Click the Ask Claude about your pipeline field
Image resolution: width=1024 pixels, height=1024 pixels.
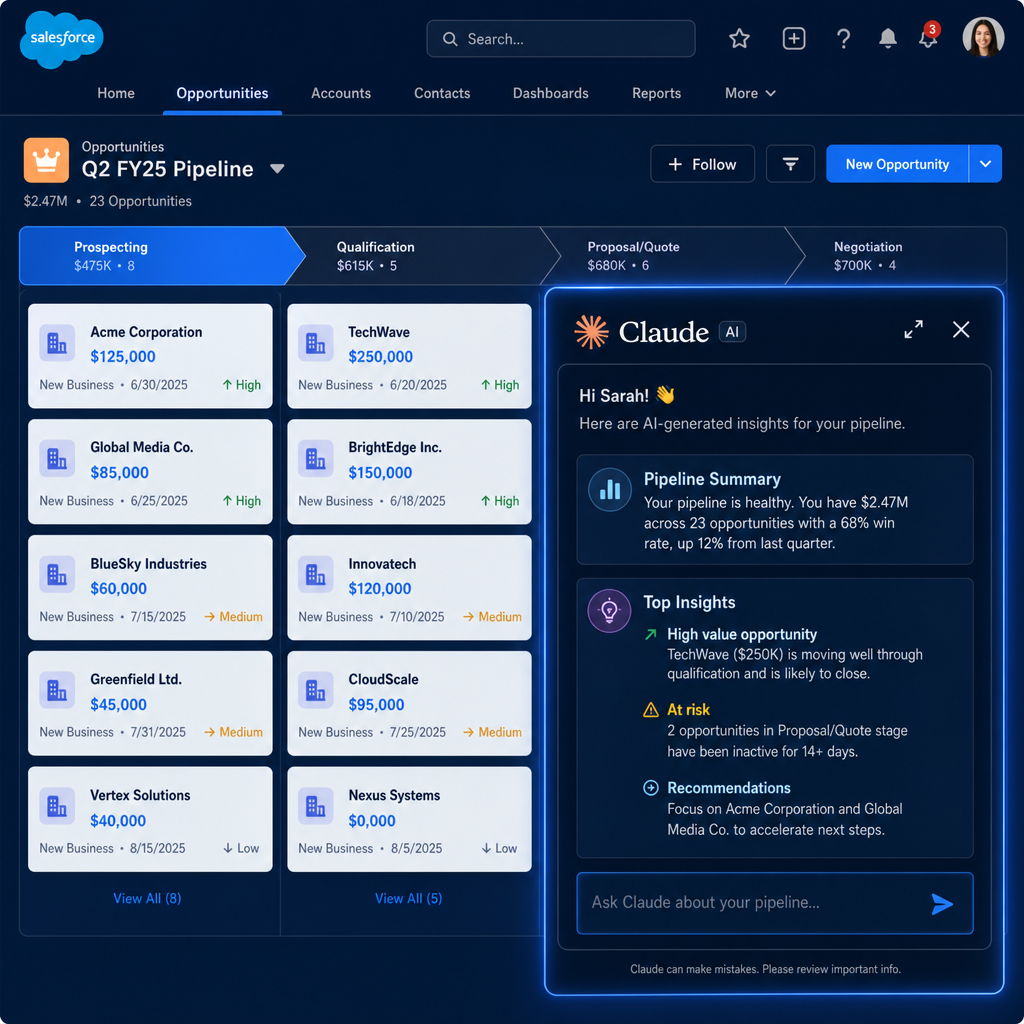coord(775,903)
